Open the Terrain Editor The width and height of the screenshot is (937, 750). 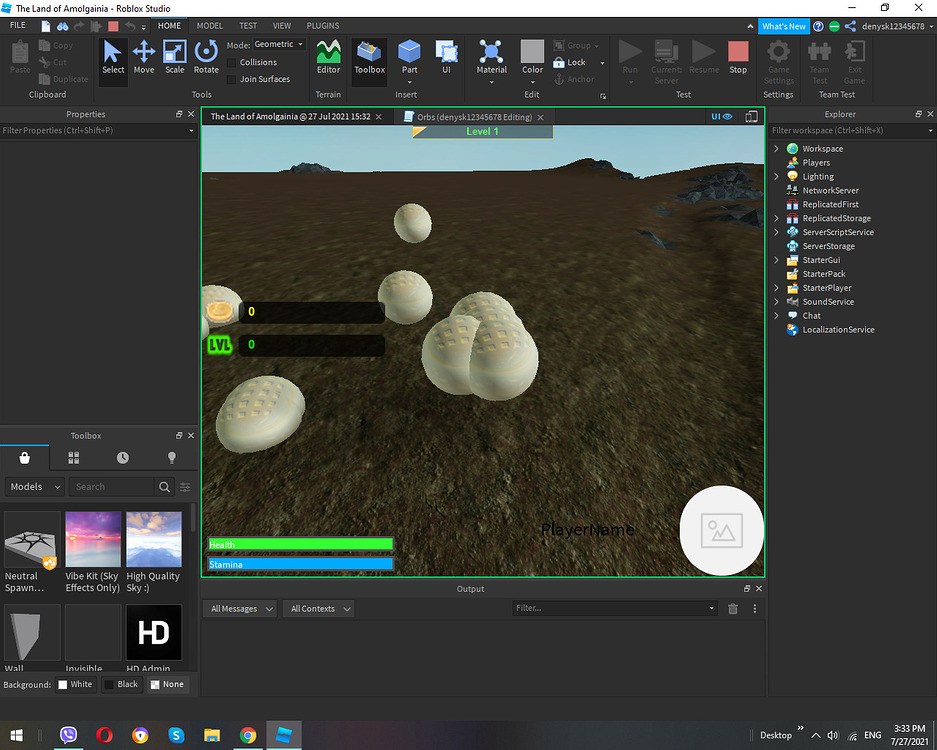click(328, 58)
